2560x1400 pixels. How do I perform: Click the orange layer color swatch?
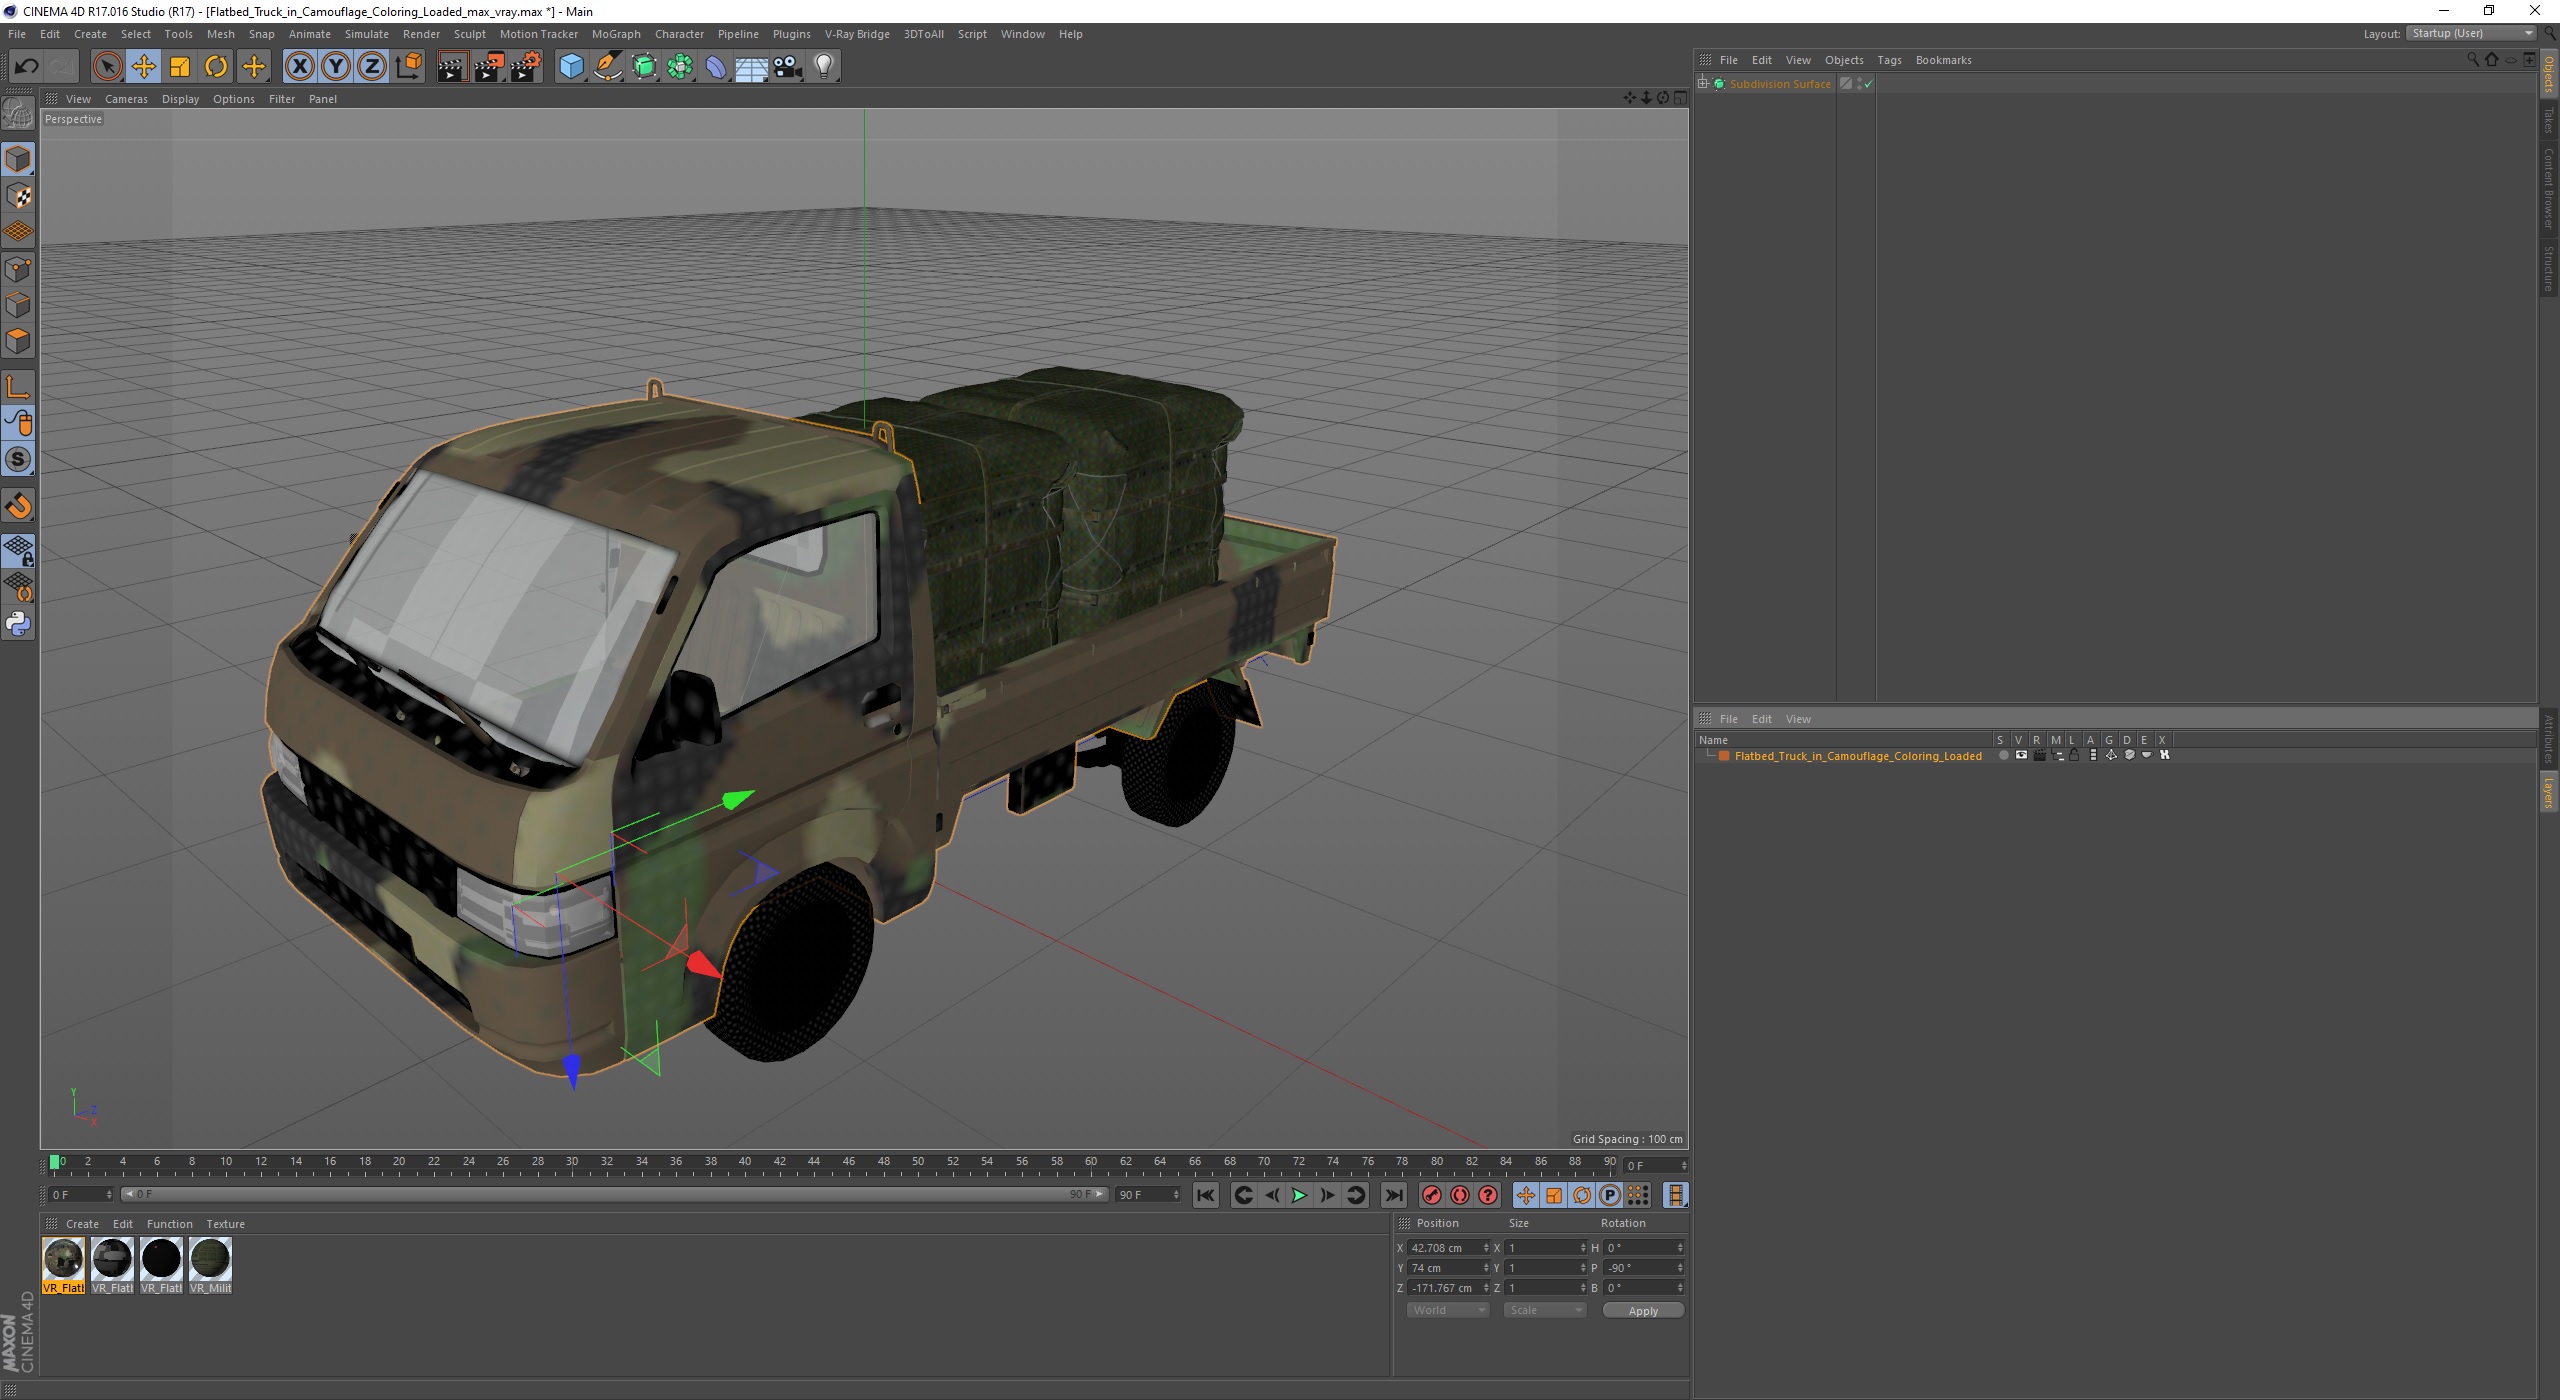(1724, 756)
